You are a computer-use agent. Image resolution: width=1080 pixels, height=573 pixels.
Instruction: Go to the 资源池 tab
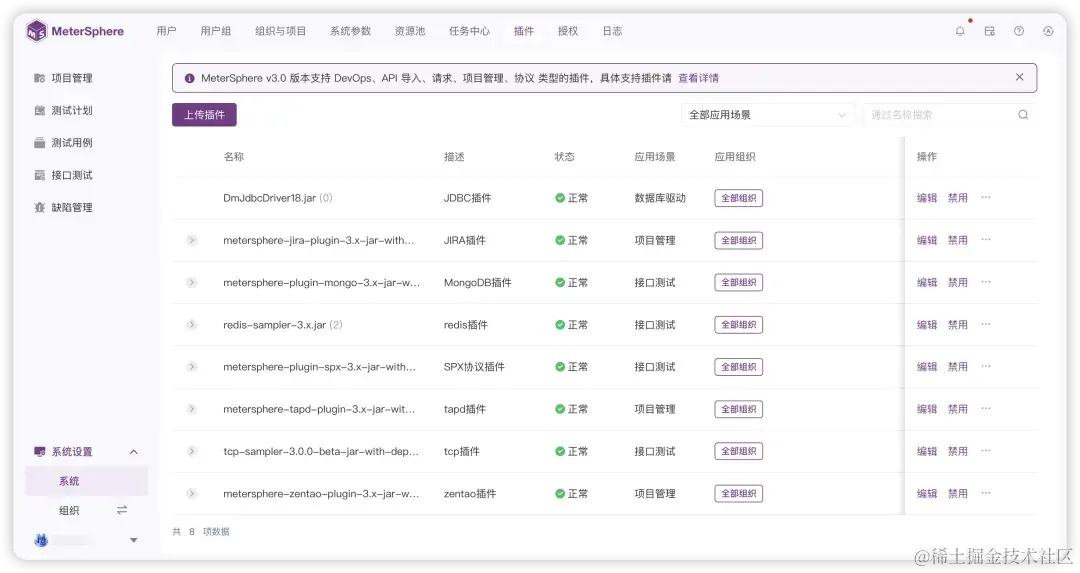point(410,31)
